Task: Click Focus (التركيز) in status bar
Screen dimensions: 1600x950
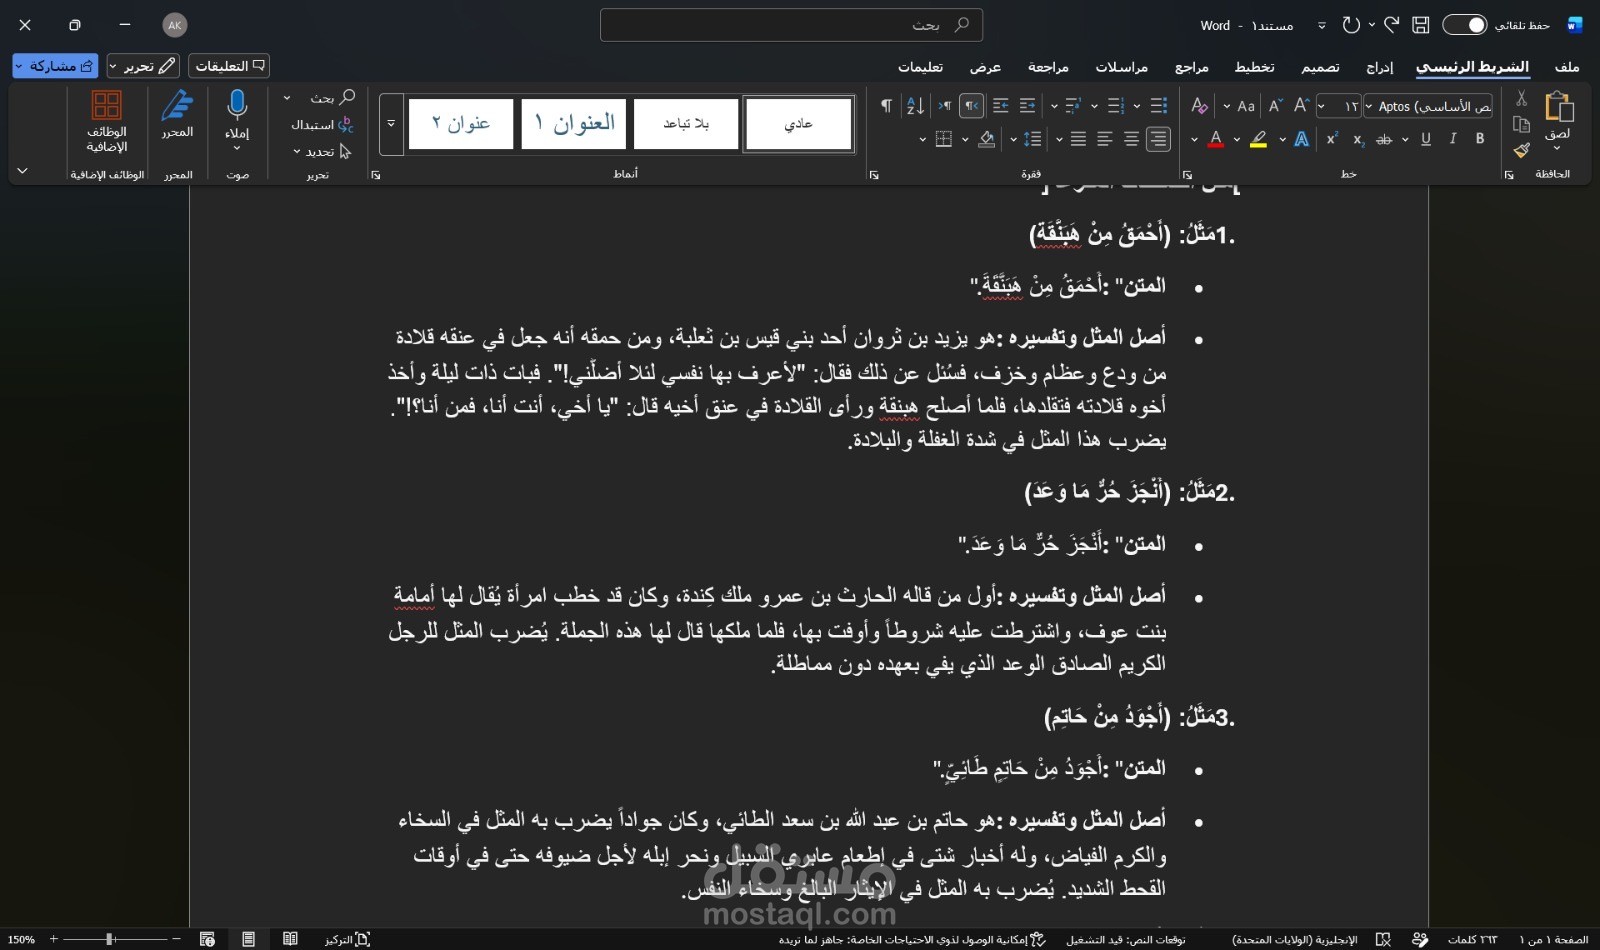Action: coord(347,939)
